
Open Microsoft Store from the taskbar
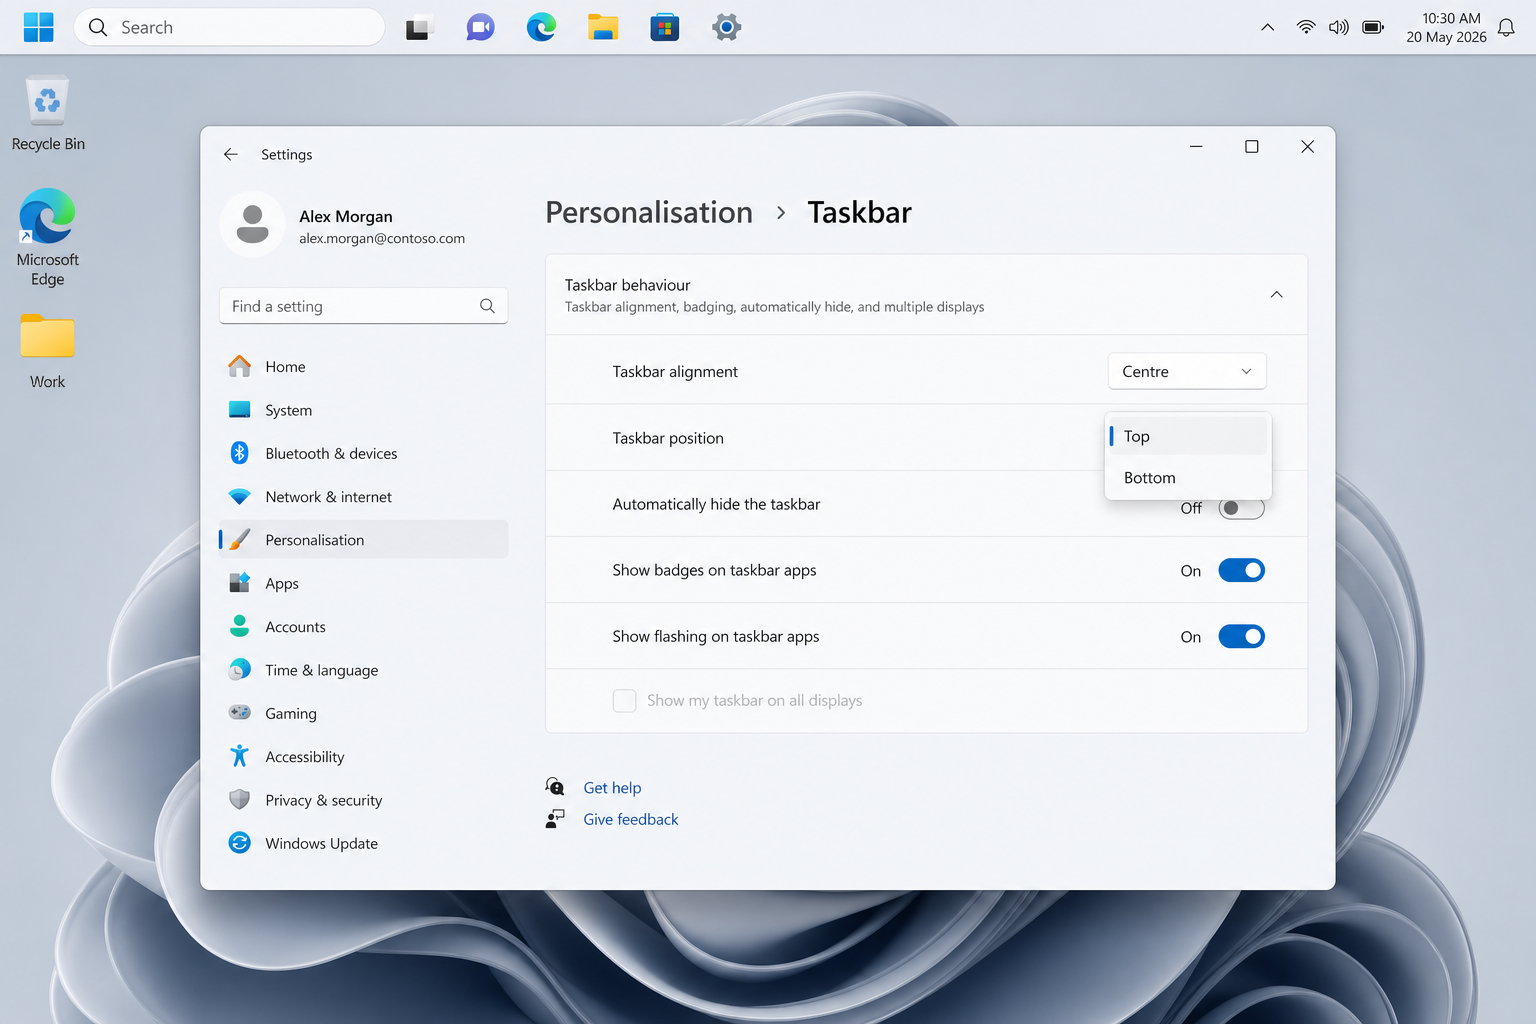click(x=665, y=27)
